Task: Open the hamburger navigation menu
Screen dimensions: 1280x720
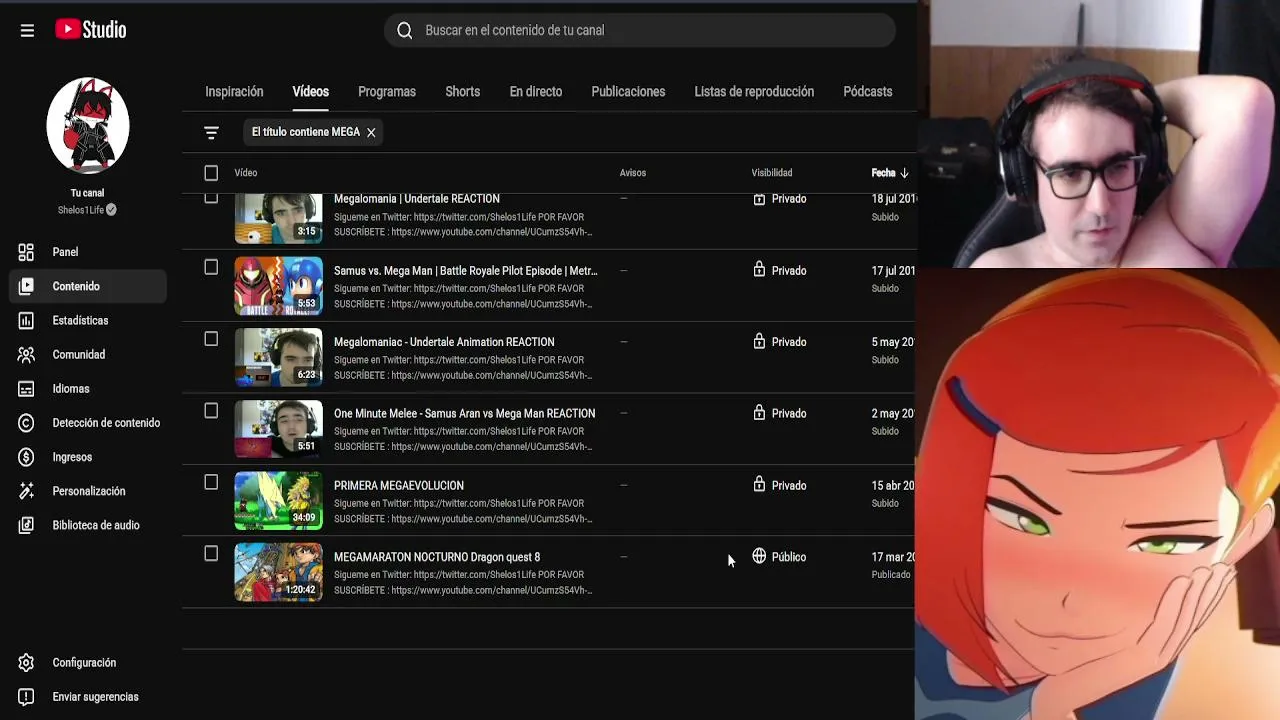Action: 27,30
